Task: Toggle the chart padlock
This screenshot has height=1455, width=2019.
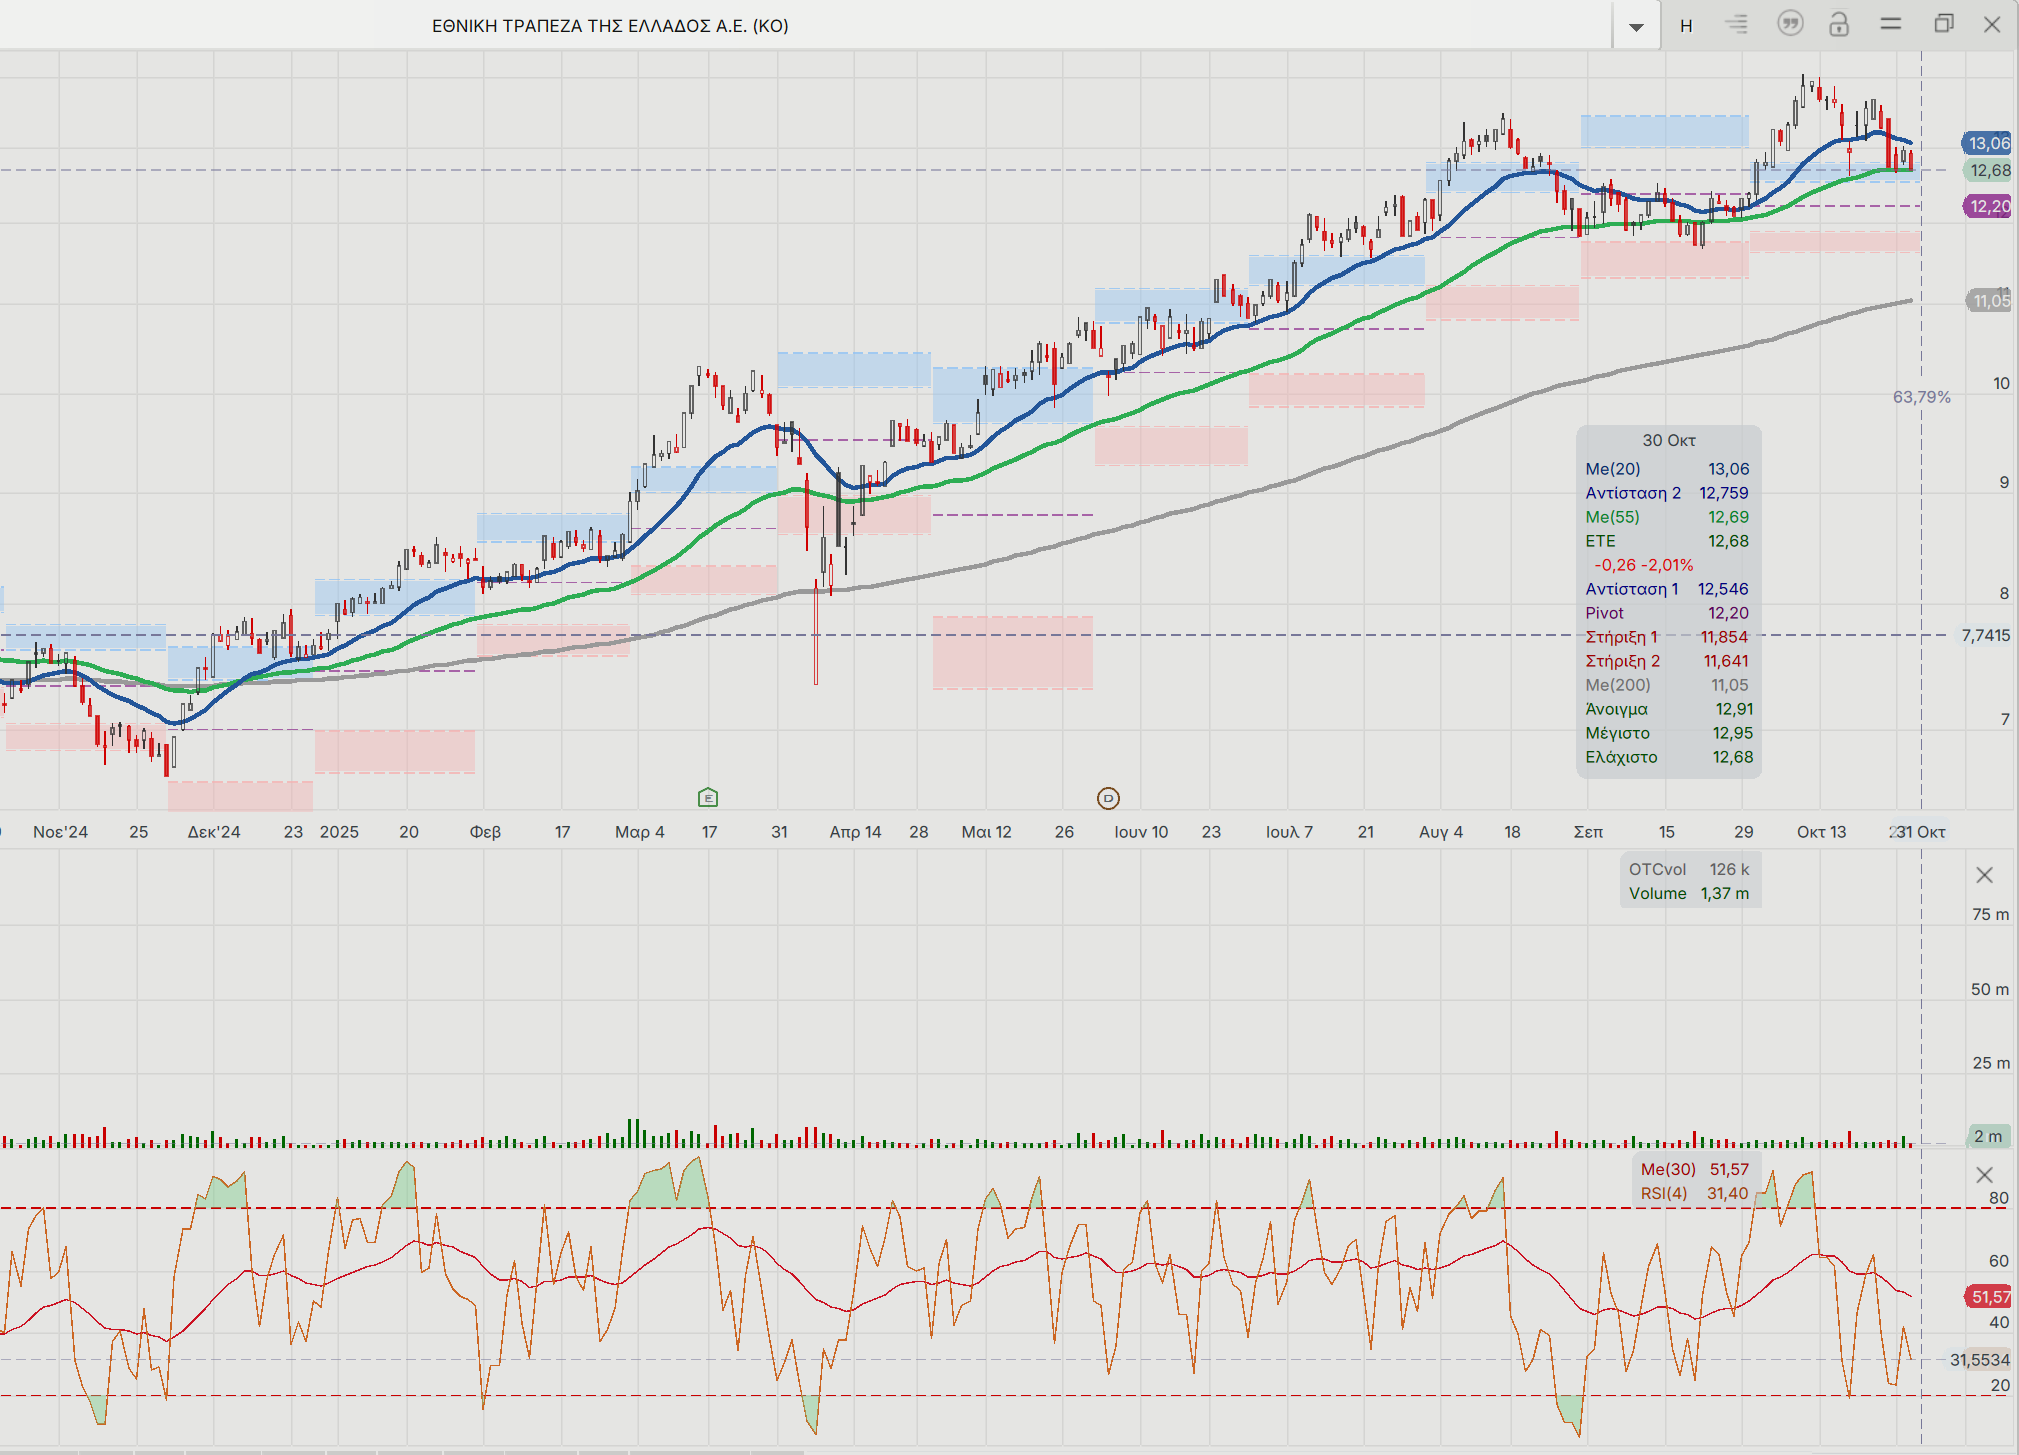Action: pos(1839,24)
